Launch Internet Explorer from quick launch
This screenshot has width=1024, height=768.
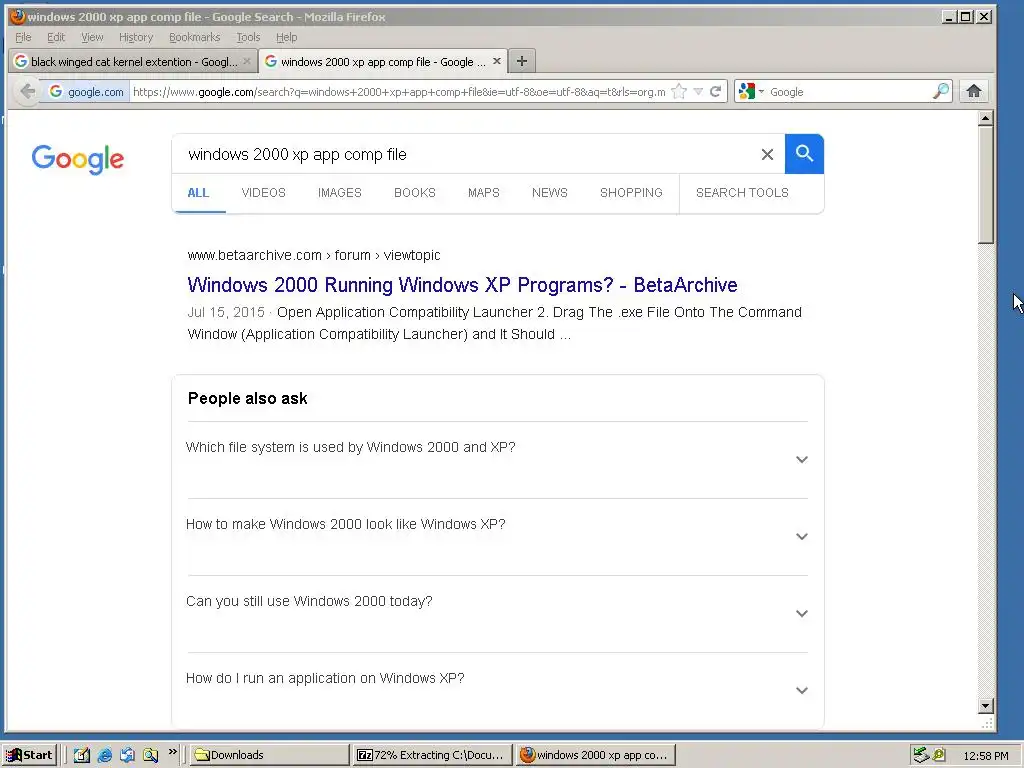click(x=104, y=755)
